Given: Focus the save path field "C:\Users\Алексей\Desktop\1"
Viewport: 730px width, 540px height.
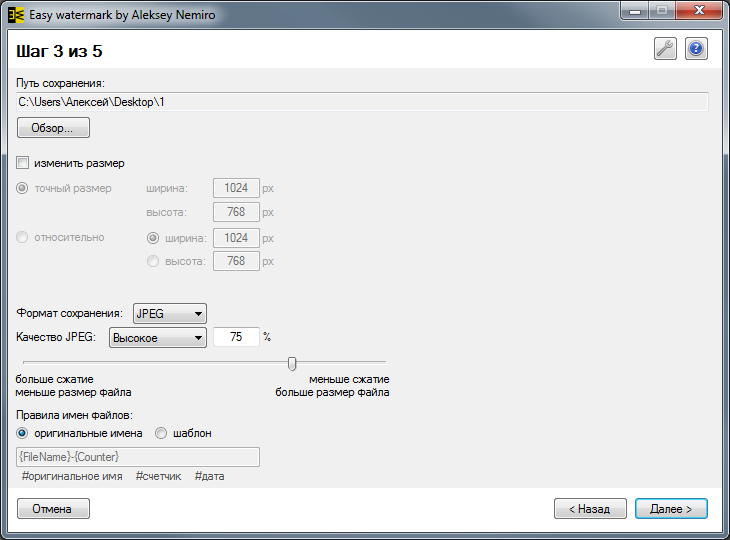Looking at the screenshot, I should click(x=362, y=102).
